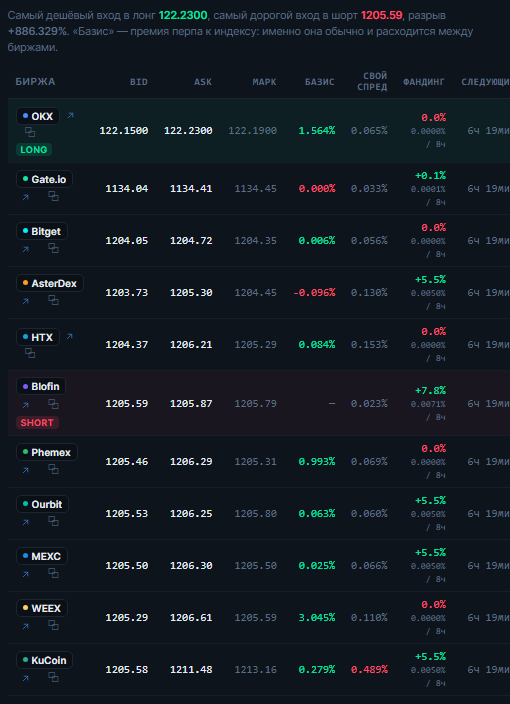Click the OKX bid value 122.1500
Screen dimensions: 510x704
click(x=123, y=131)
